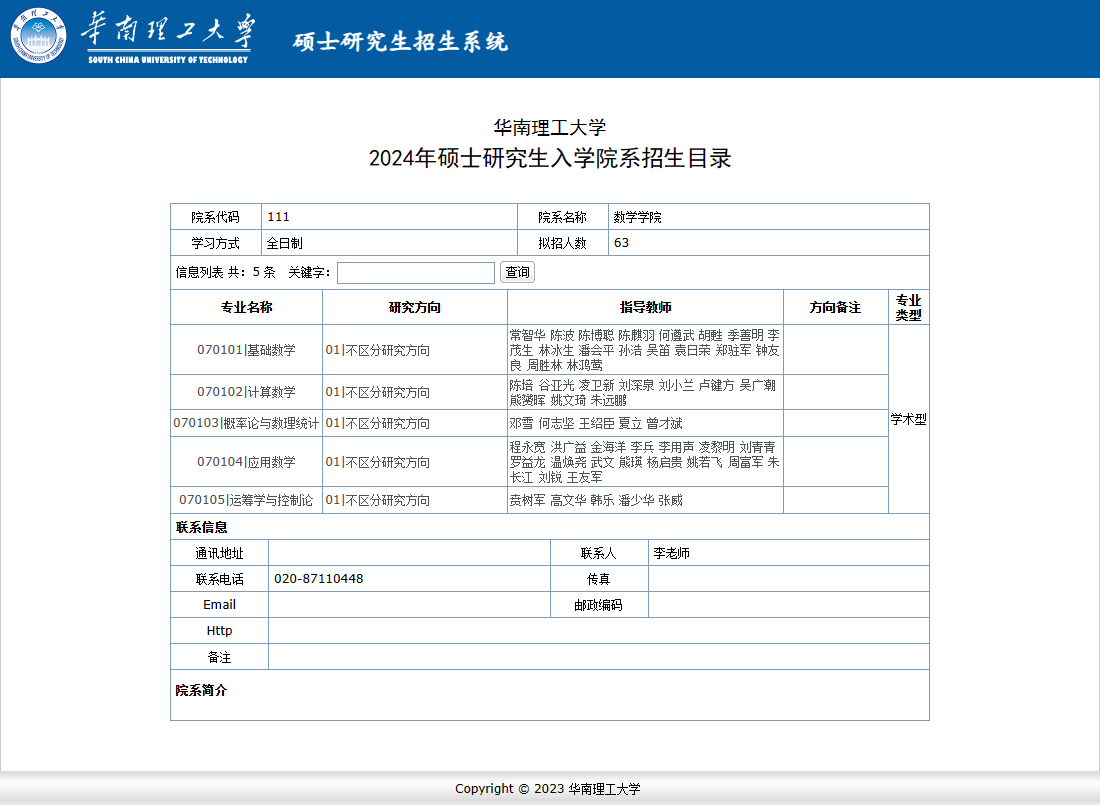Click the 通讯地址 label
1100x805 pixels.
pyautogui.click(x=220, y=553)
